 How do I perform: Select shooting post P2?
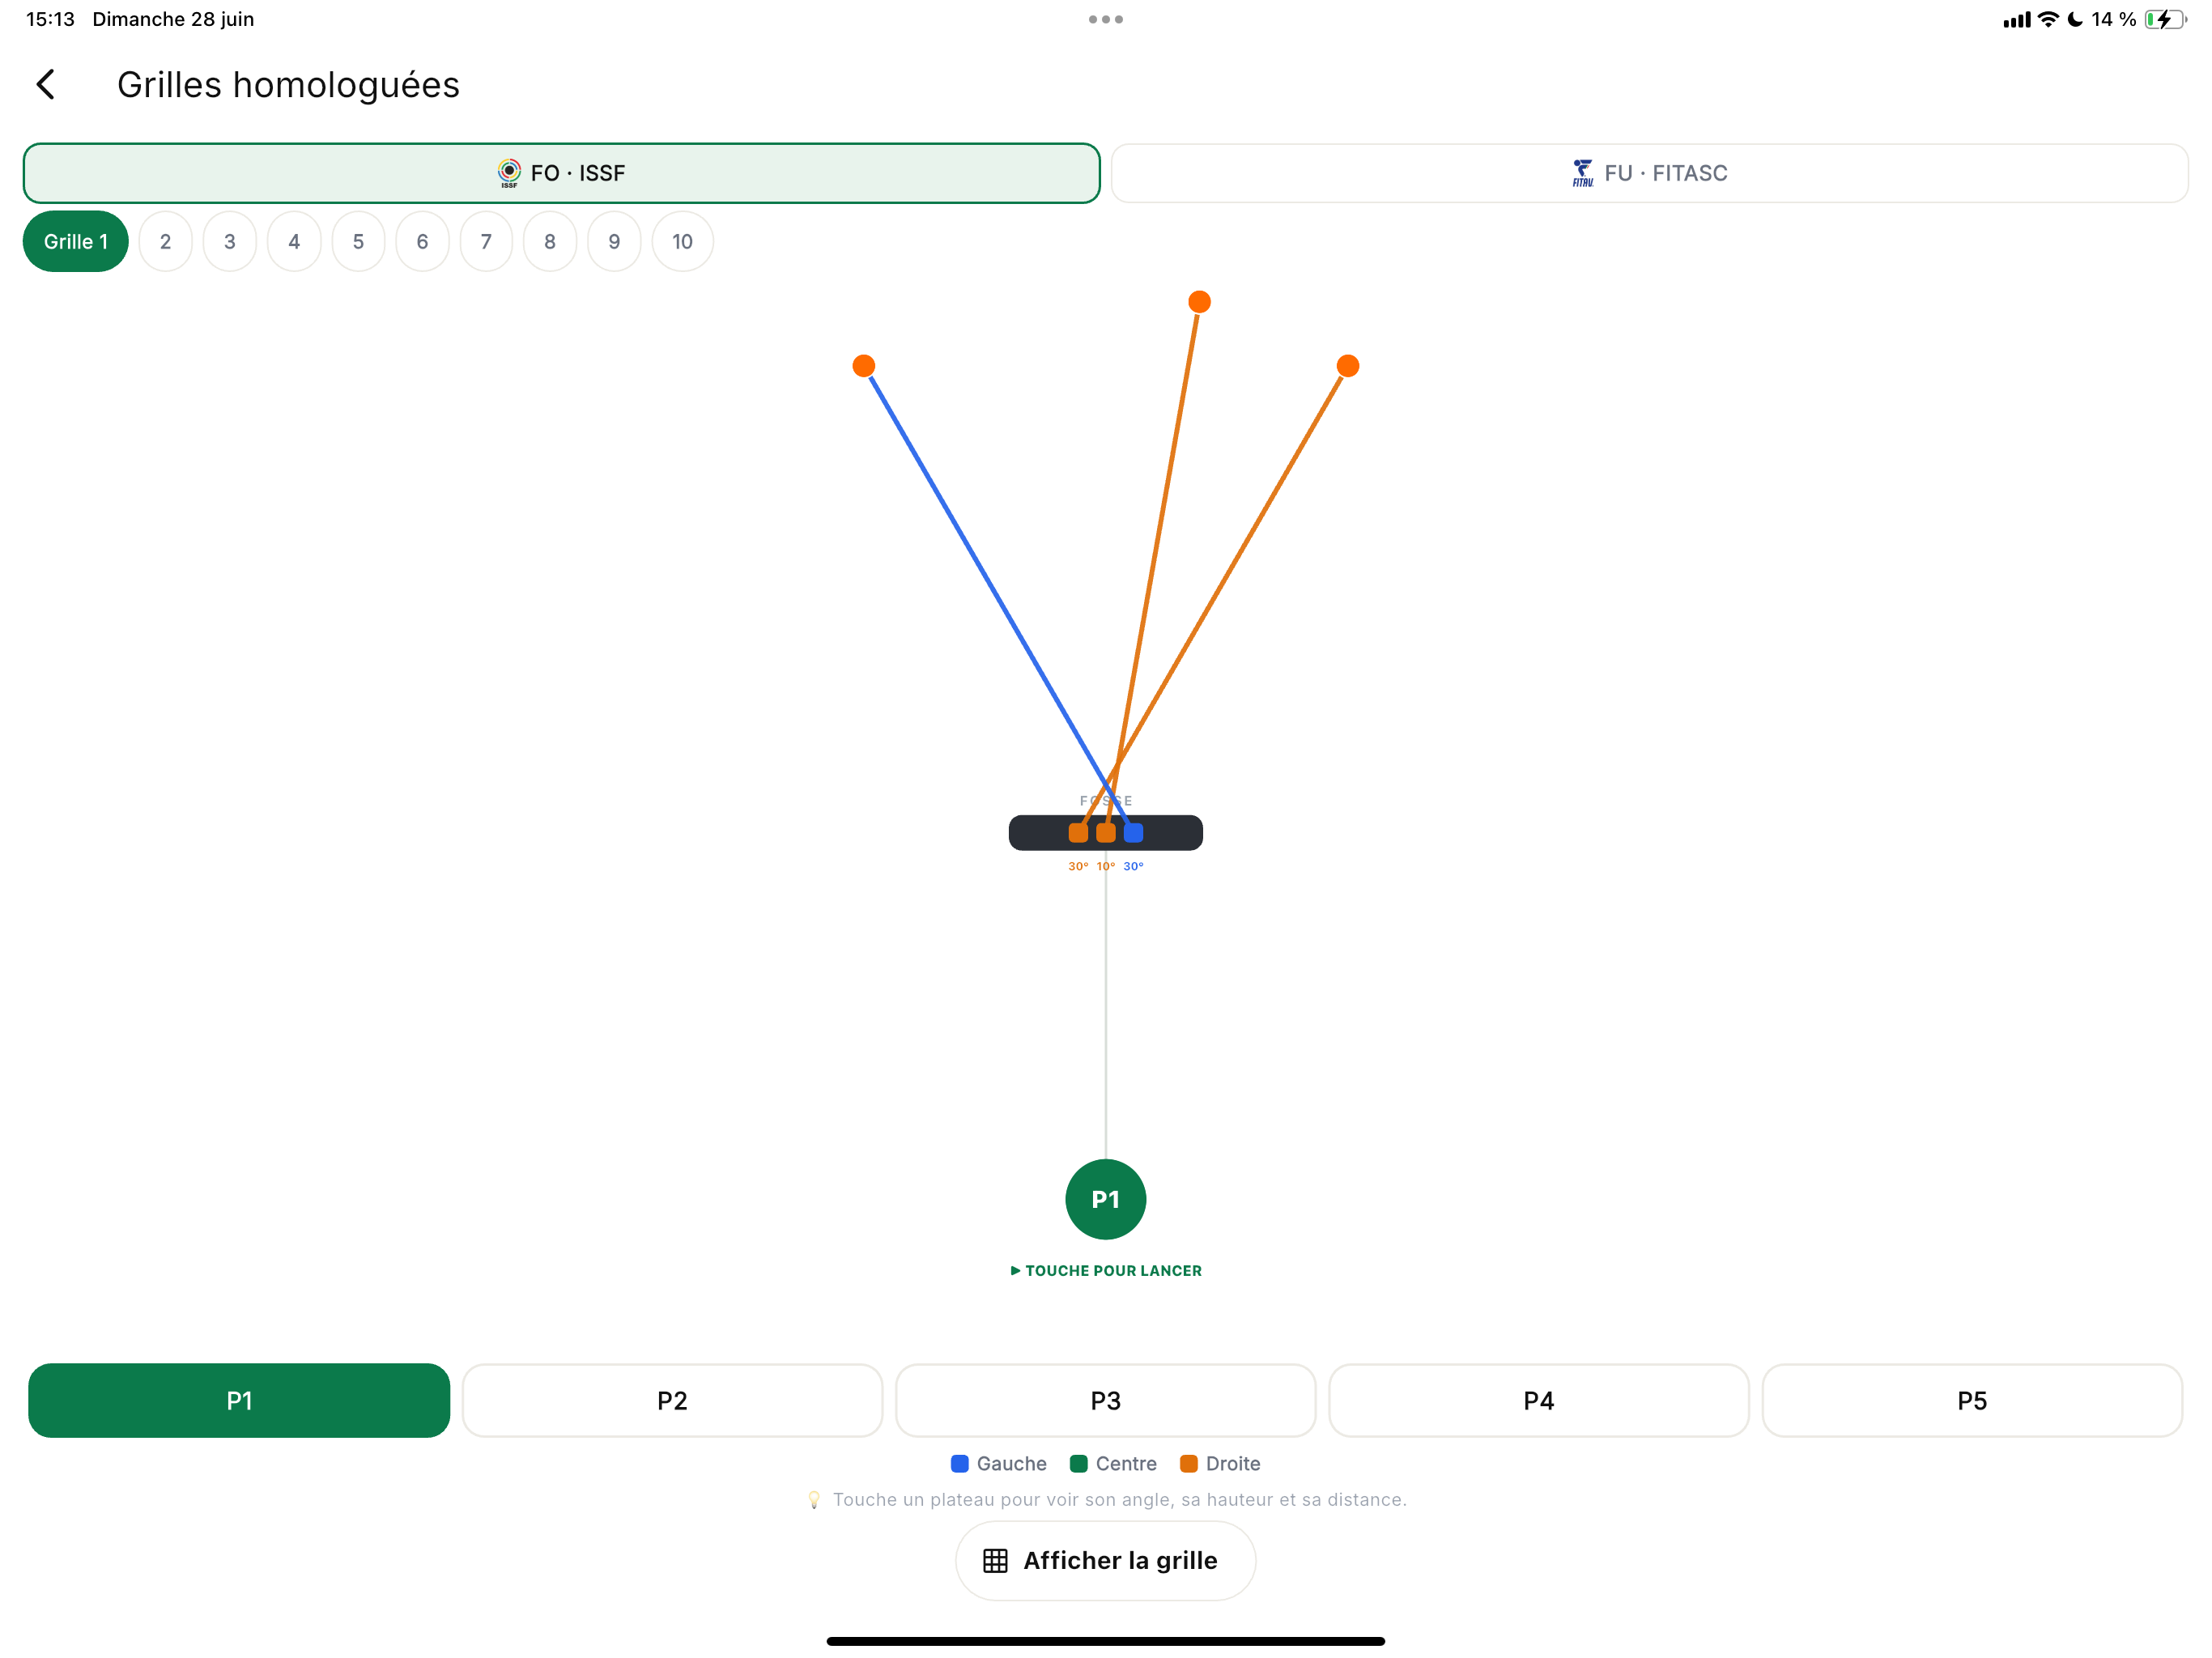[672, 1401]
